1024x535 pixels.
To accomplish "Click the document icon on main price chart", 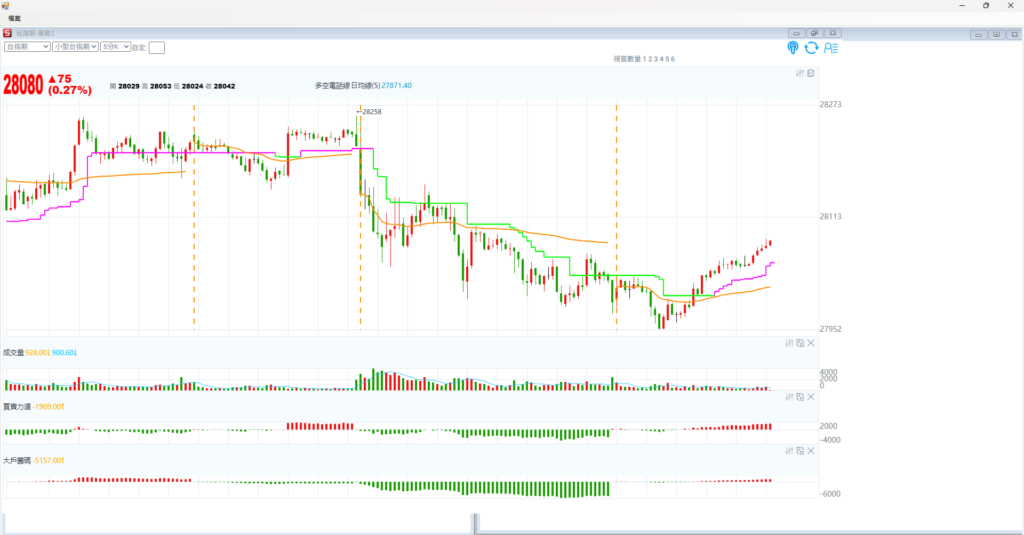I will [x=811, y=73].
